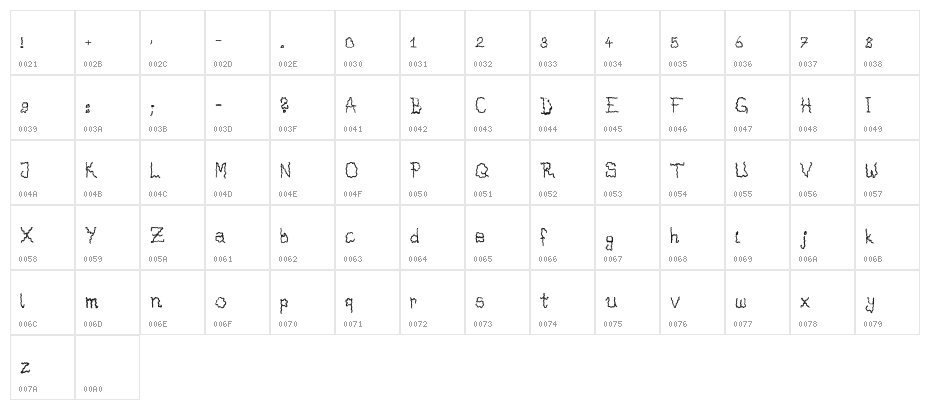
Task: Select the uppercase M glyph 004D
Action: [237, 173]
